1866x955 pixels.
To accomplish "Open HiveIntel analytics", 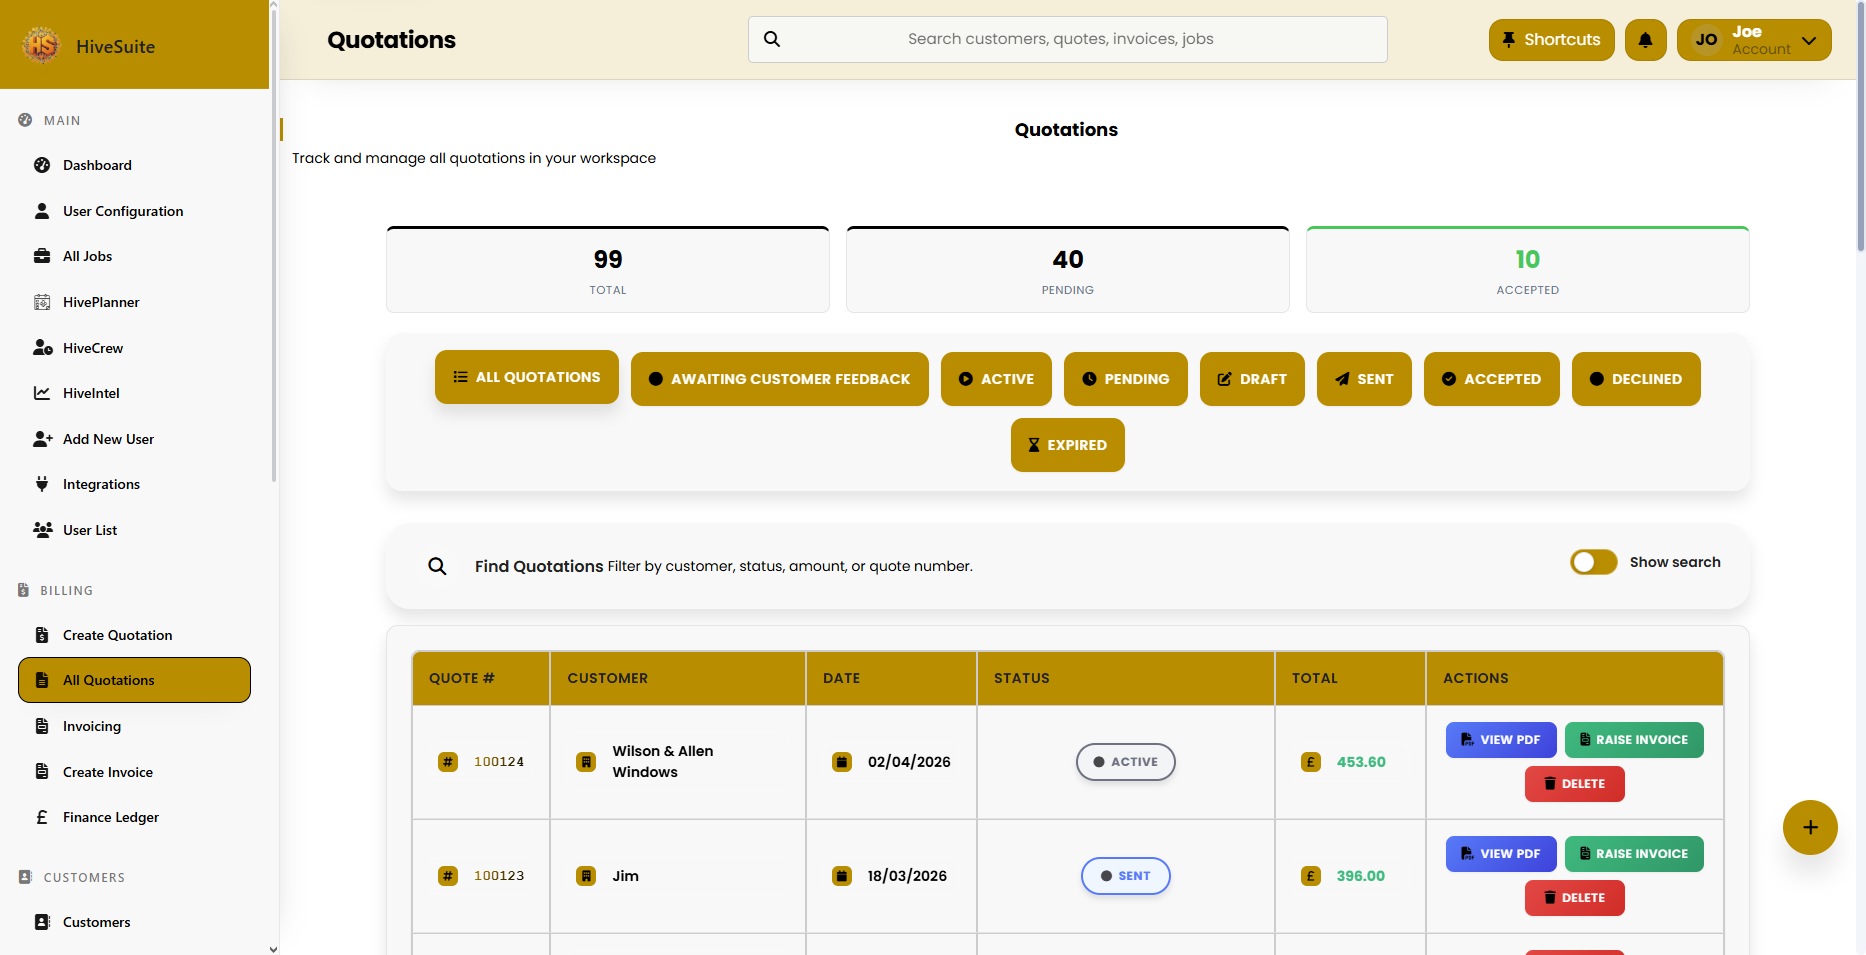I will tap(89, 393).
